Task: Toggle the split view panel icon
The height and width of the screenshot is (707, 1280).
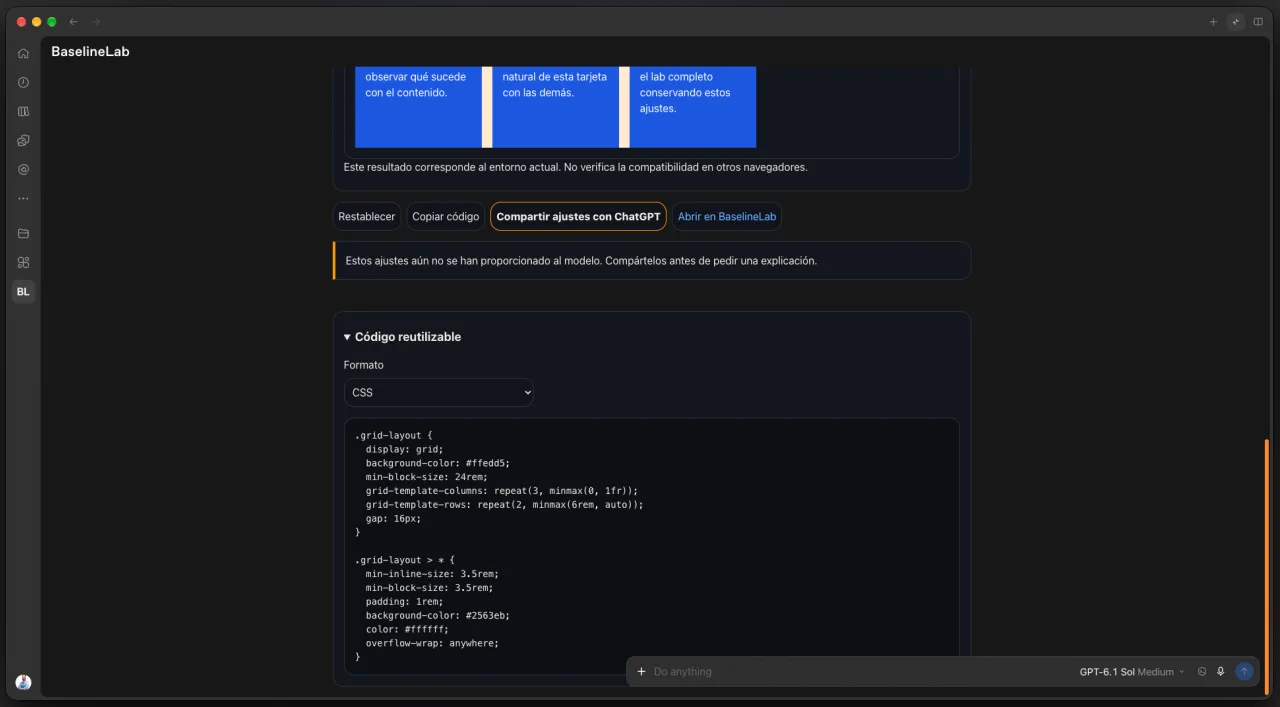Action: [1258, 21]
